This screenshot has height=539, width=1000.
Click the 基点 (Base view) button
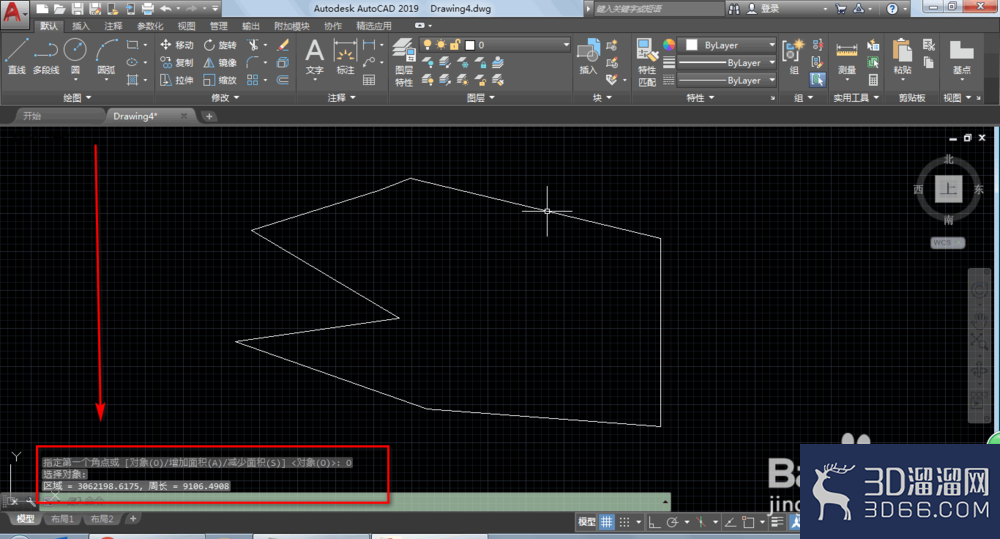coord(960,57)
